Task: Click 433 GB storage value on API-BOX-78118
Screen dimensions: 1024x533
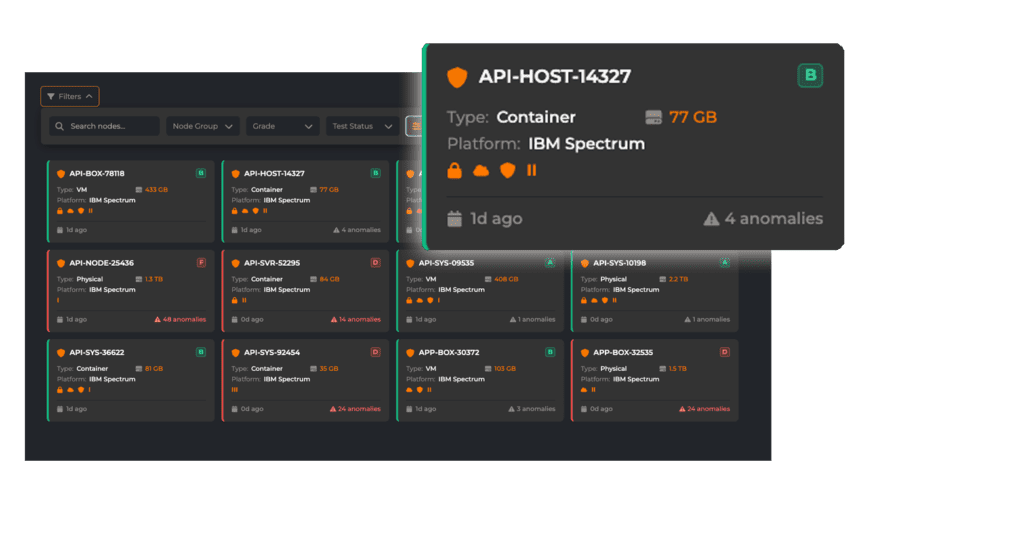Action: (x=156, y=189)
